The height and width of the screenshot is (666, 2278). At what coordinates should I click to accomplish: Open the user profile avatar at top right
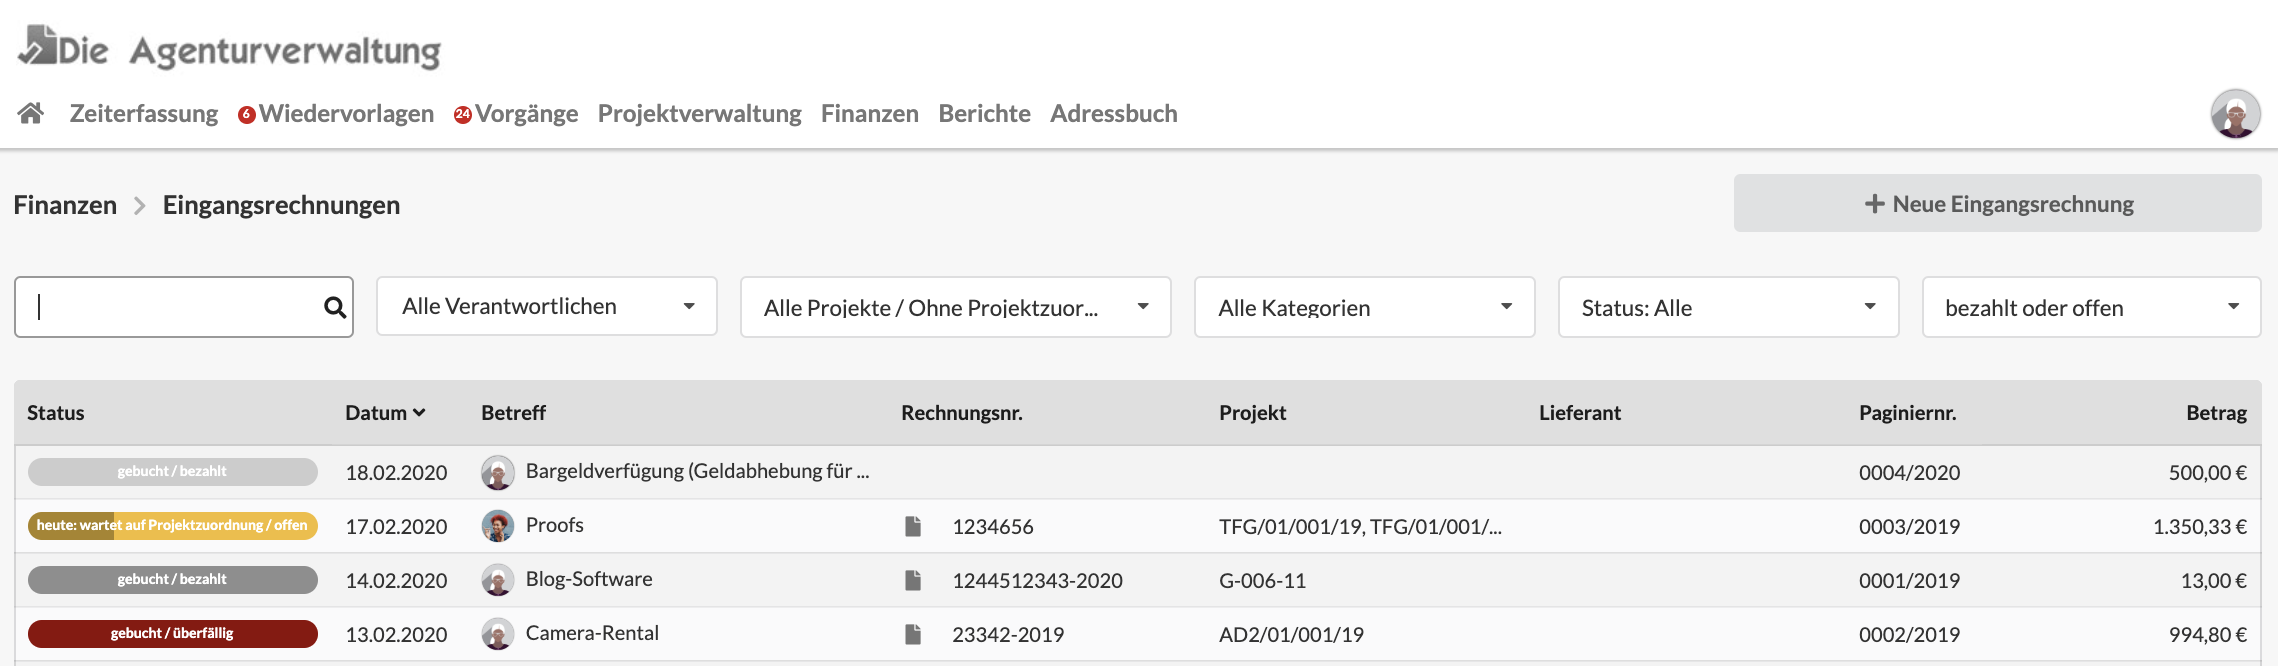tap(2235, 114)
